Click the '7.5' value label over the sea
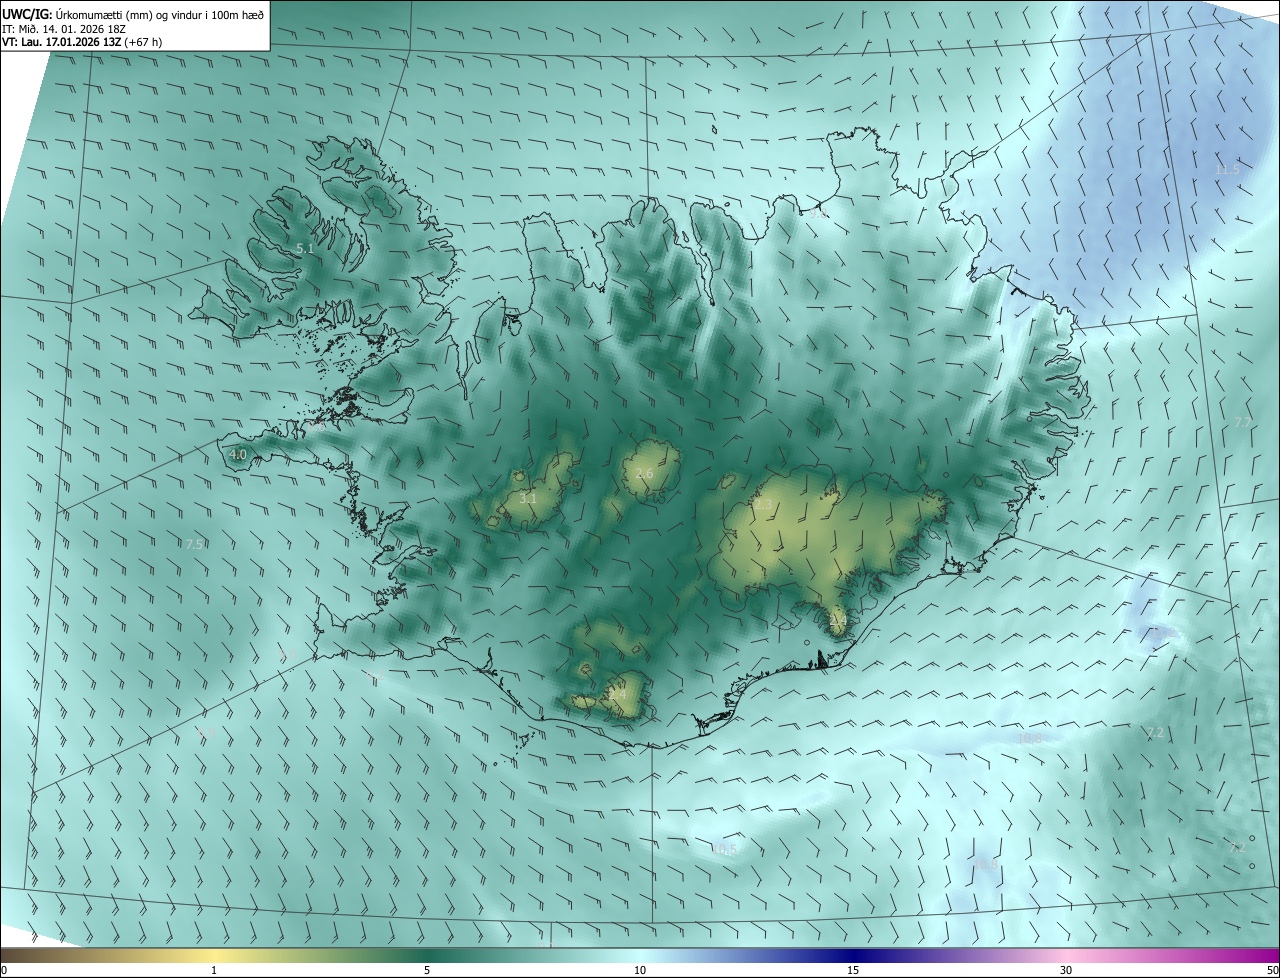 coord(195,544)
